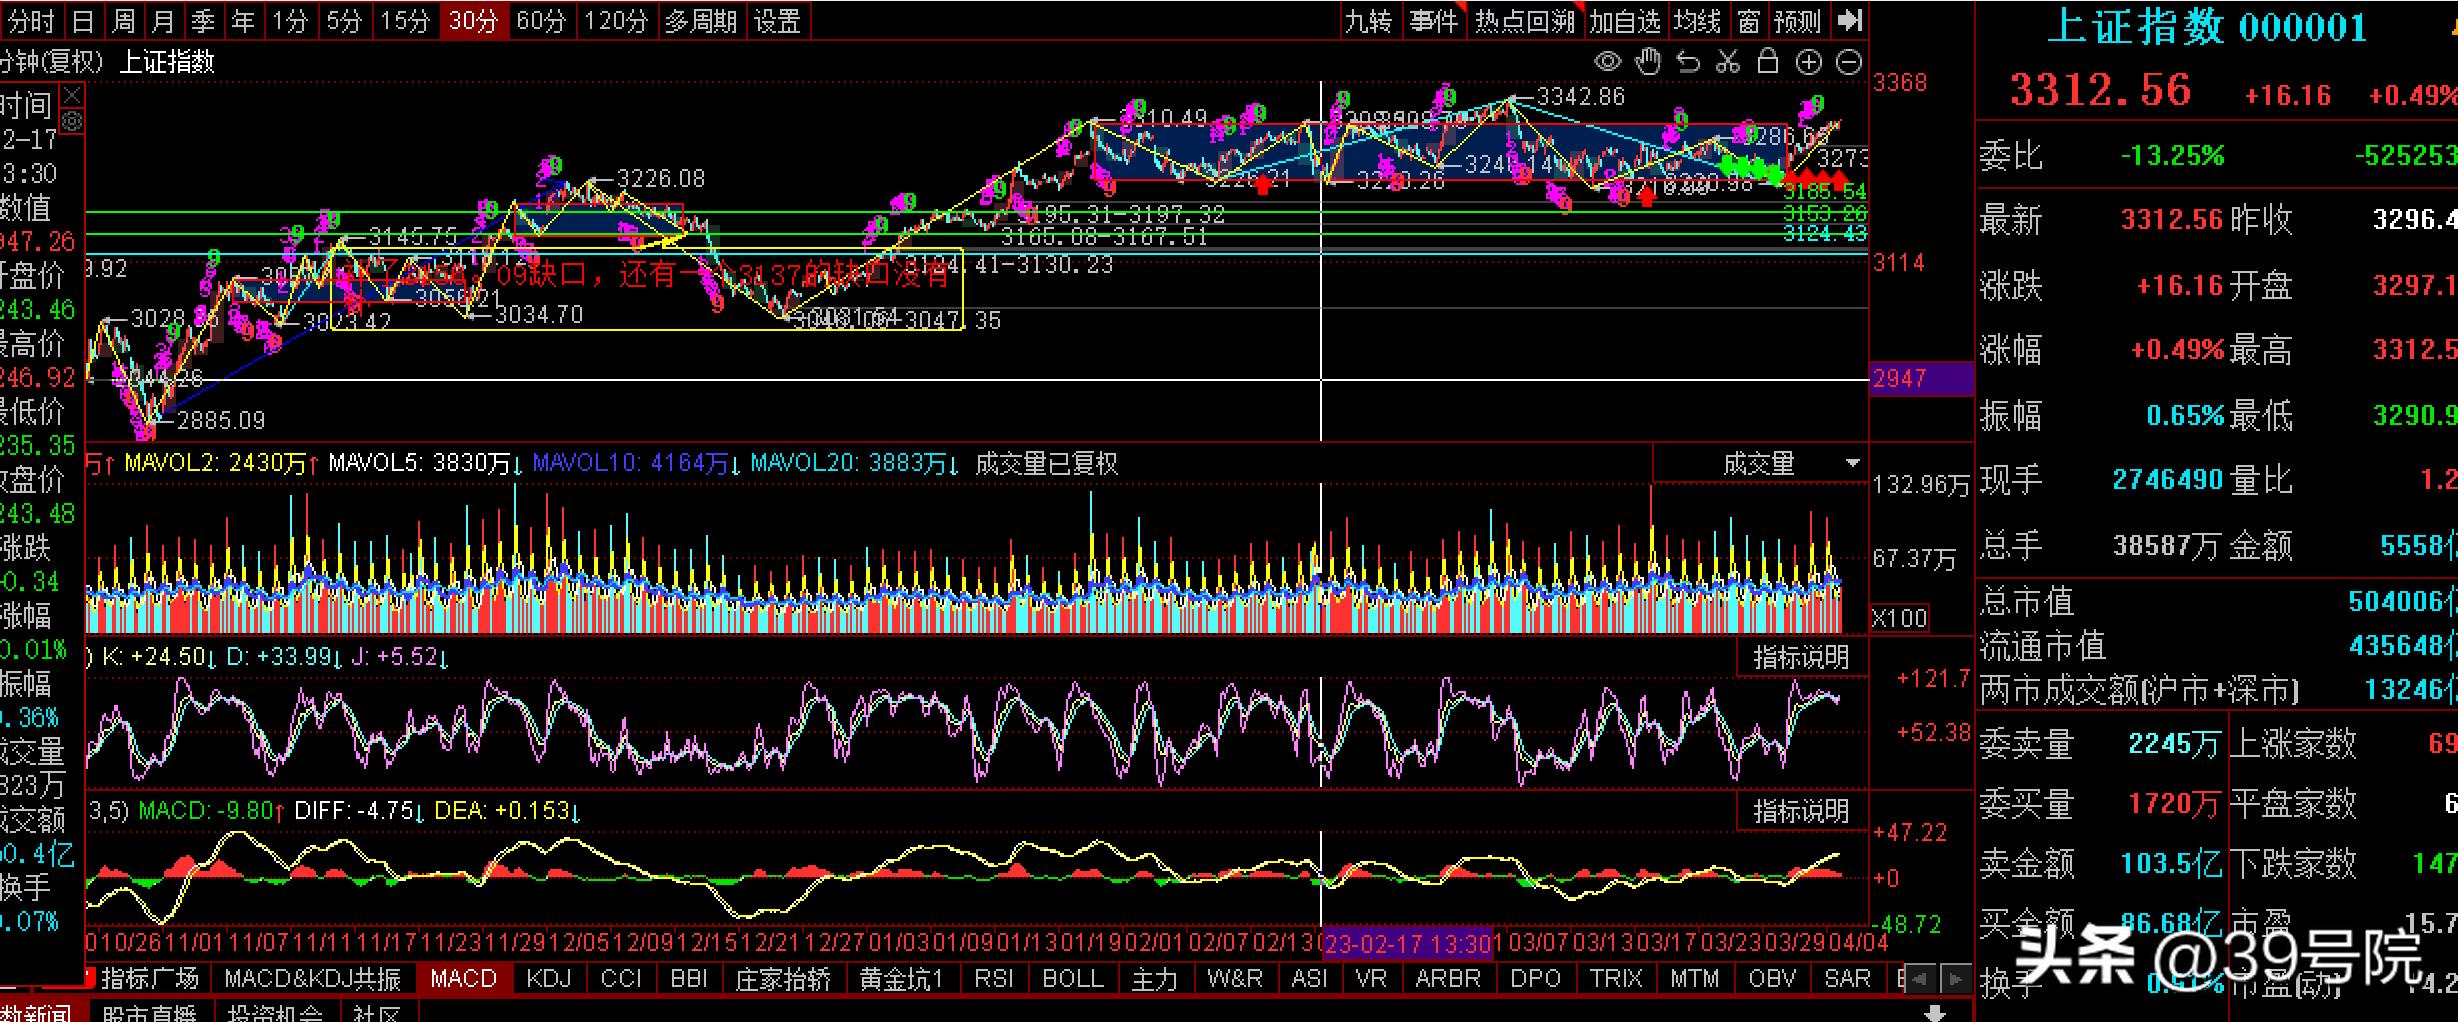Open the 多周期 period menu
Viewport: 2458px width, 1022px height.
pos(700,21)
